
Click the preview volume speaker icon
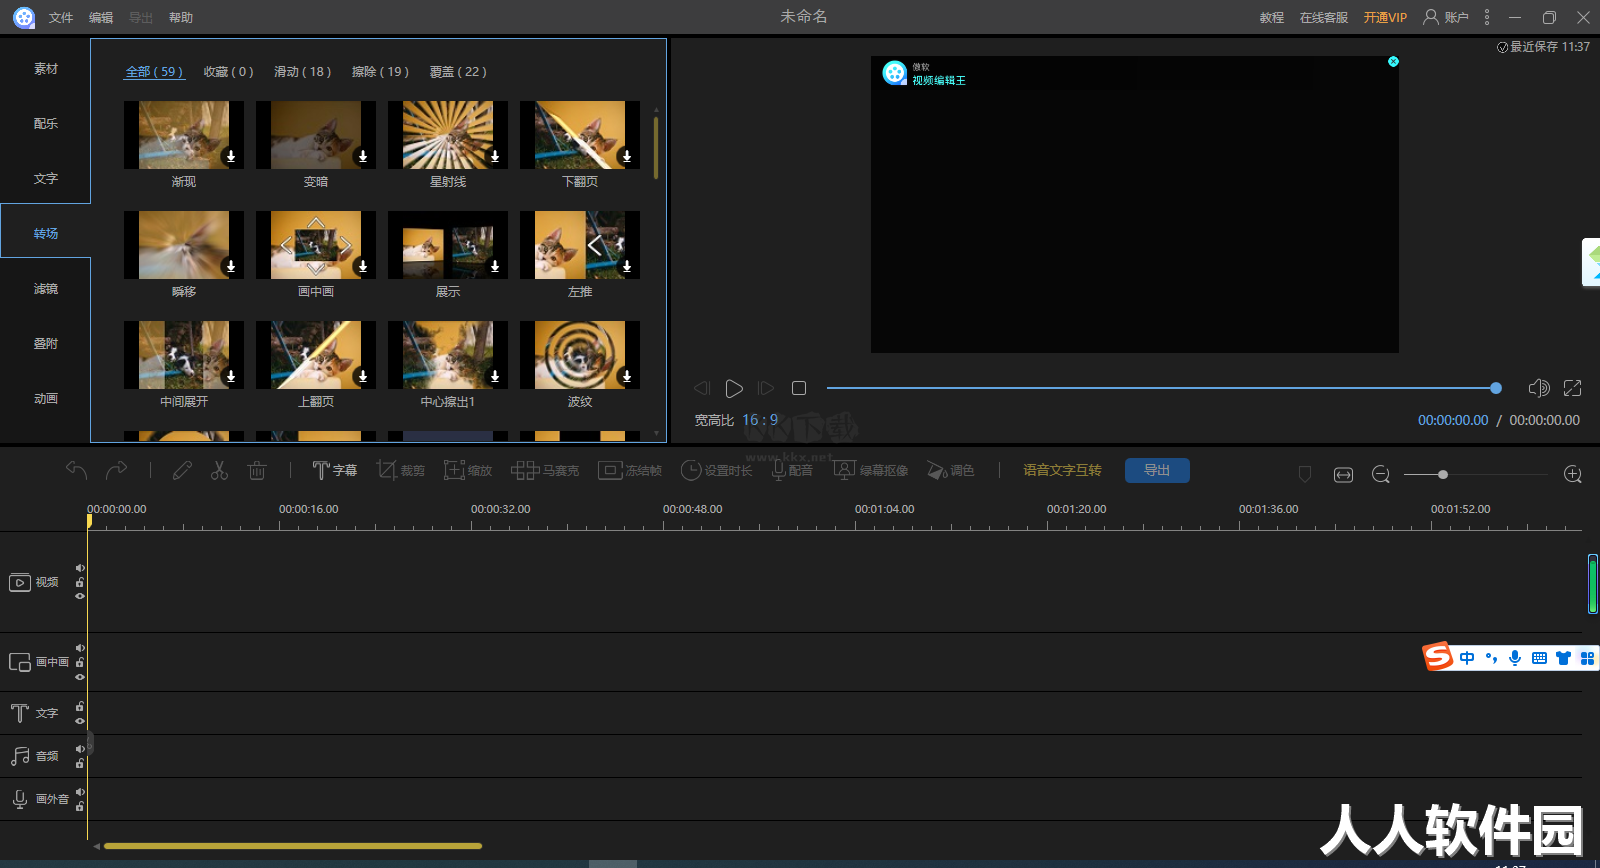(1539, 388)
